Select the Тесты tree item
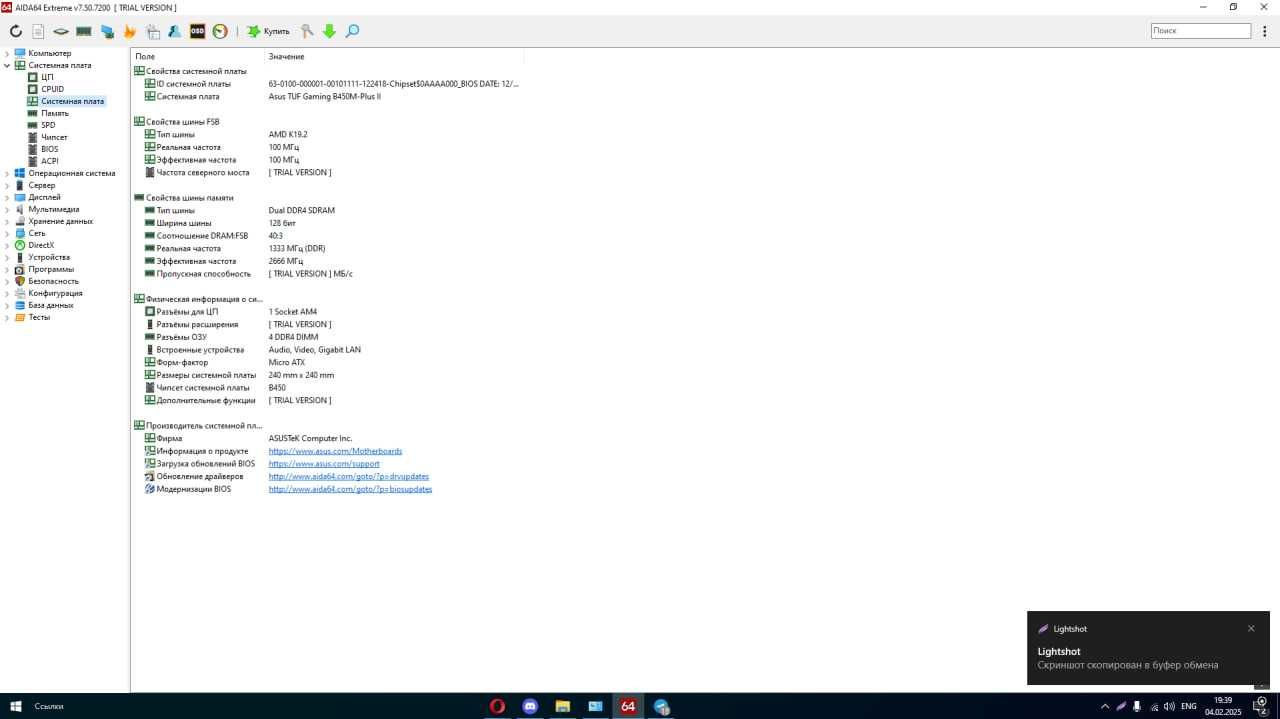Image resolution: width=1280 pixels, height=719 pixels. click(x=39, y=317)
